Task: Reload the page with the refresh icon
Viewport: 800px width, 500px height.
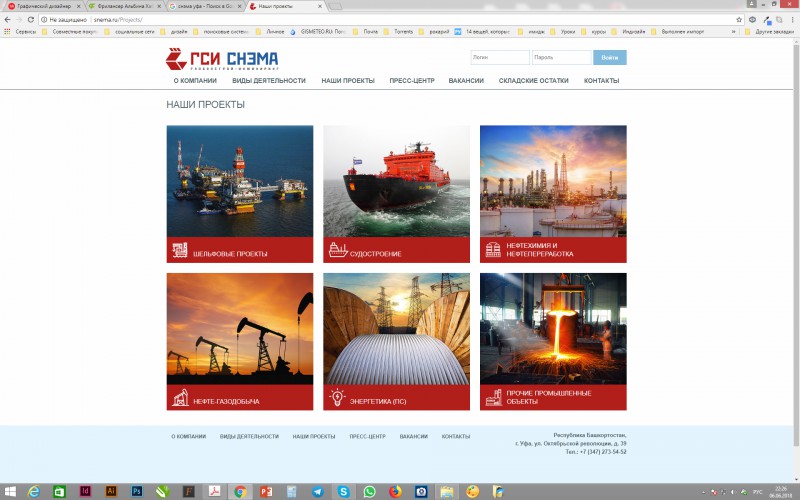Action: click(31, 19)
